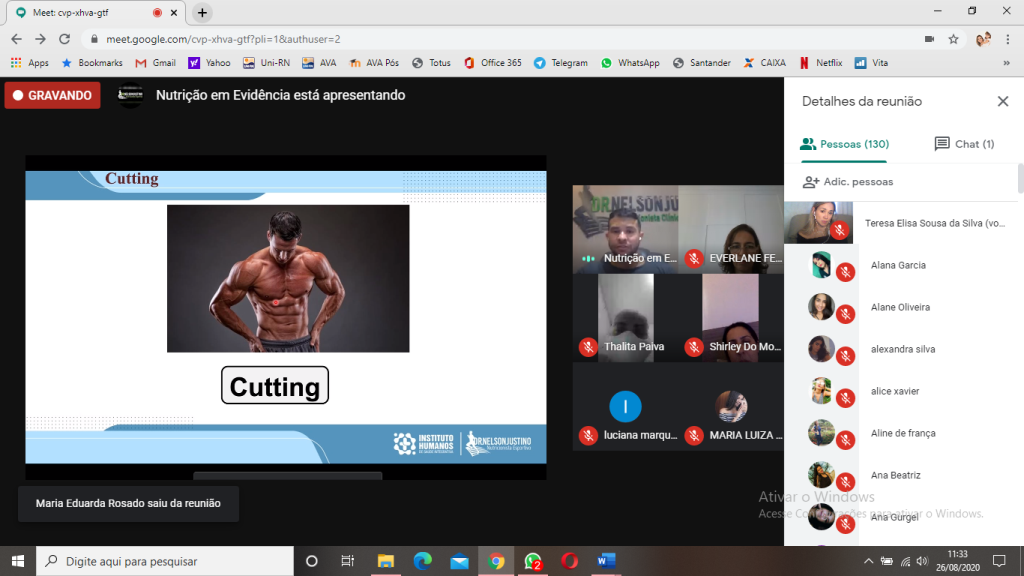The image size is (1024, 576).
Task: Click the presented Cutting slide
Action: tap(286, 317)
